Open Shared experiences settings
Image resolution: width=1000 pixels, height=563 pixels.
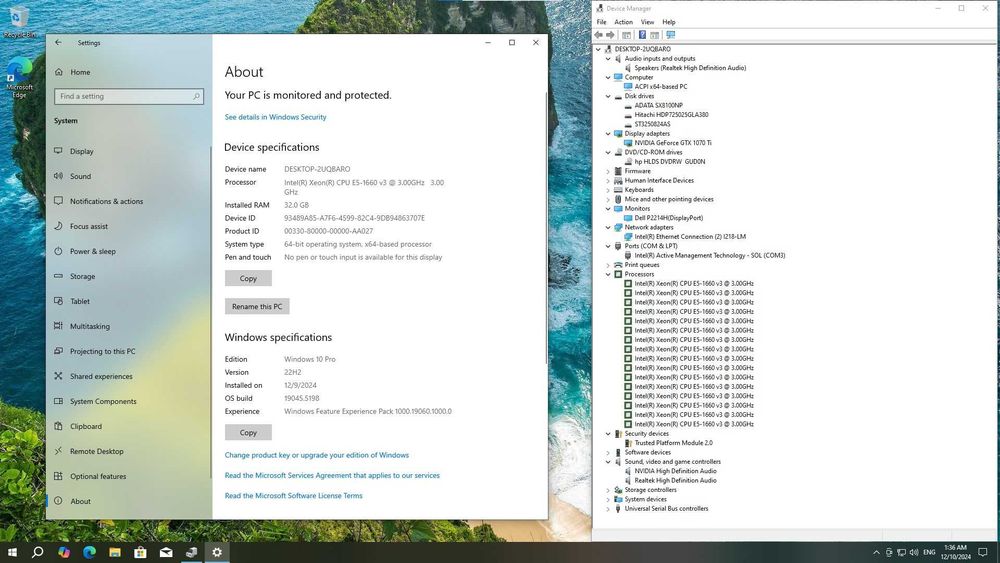click(101, 376)
